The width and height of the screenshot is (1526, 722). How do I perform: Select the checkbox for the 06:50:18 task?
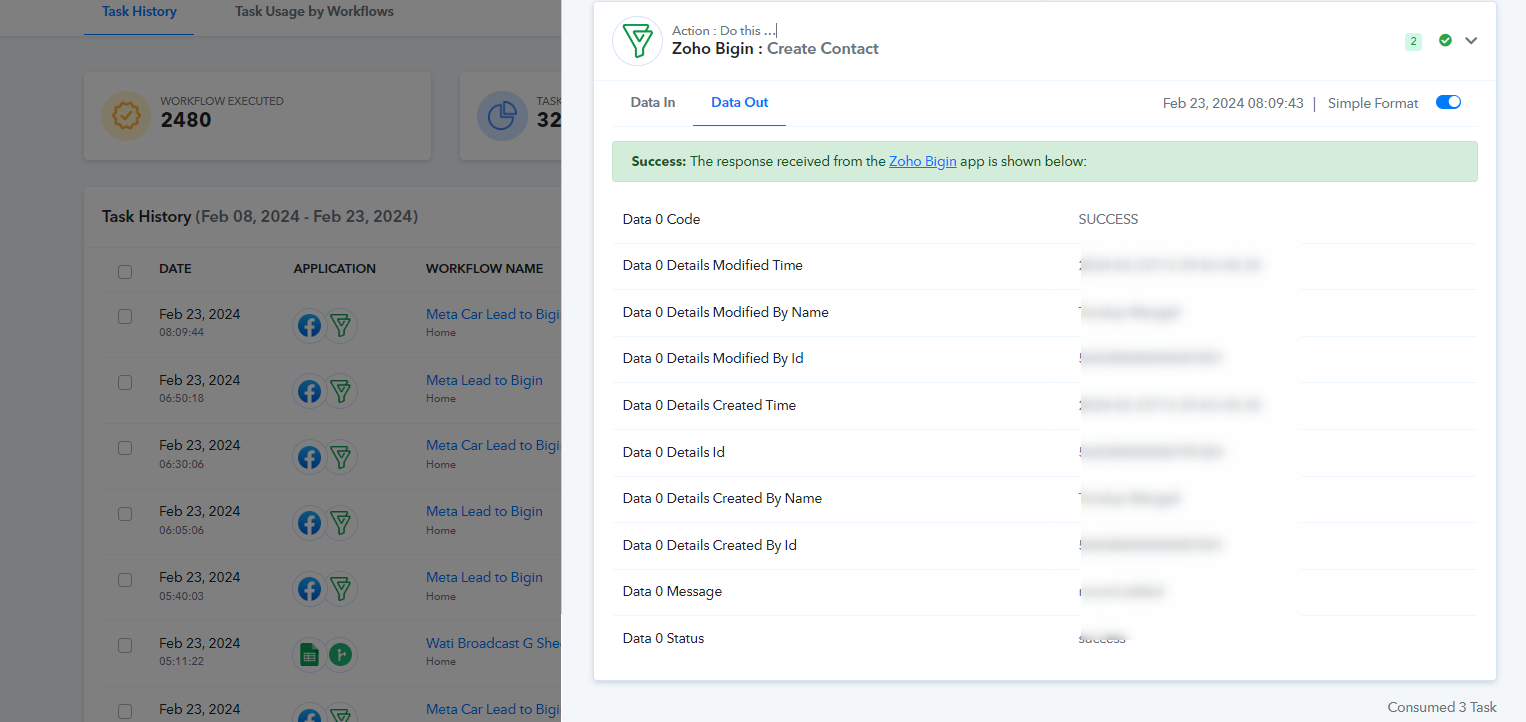click(125, 382)
